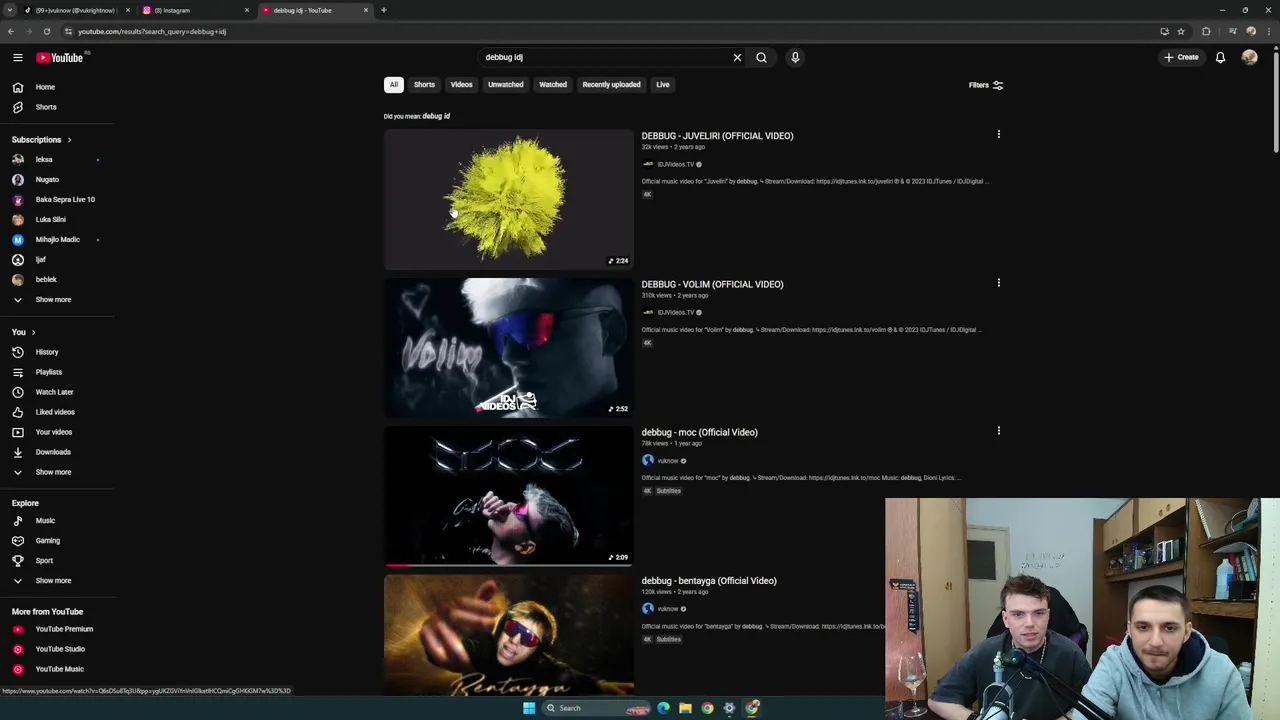
Task: Click the Create button
Action: 1181,57
